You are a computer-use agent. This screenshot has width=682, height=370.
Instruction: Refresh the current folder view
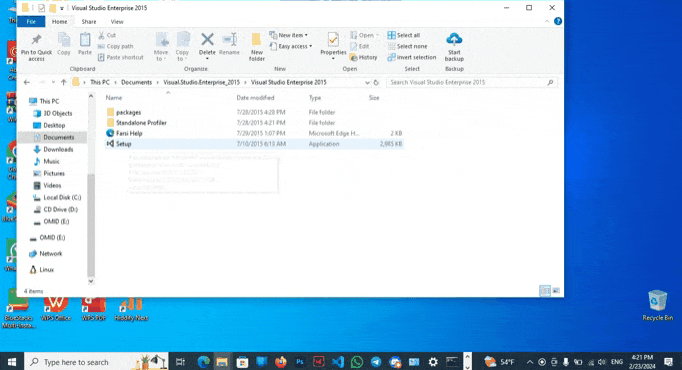coord(376,82)
